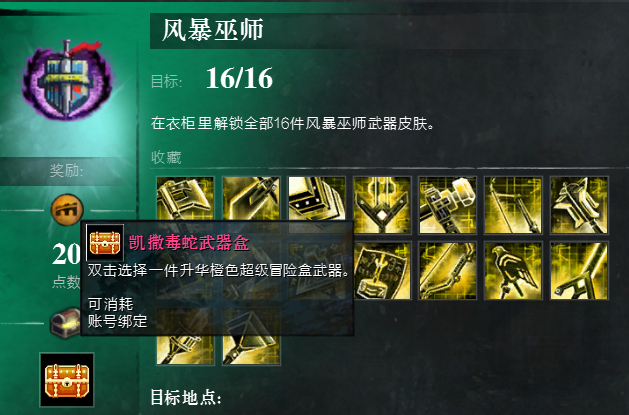Viewport: 629px width, 415px height.
Task: Select the Storm Wizard short bow skin
Action: pyautogui.click(x=447, y=271)
